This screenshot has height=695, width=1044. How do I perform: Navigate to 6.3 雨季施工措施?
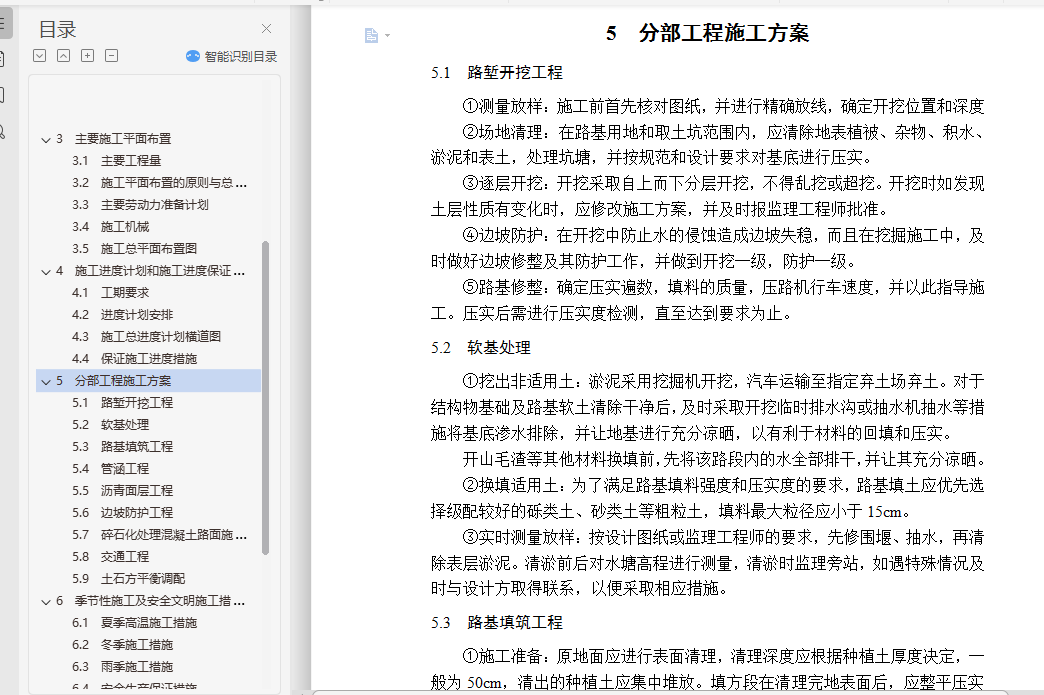(123, 666)
